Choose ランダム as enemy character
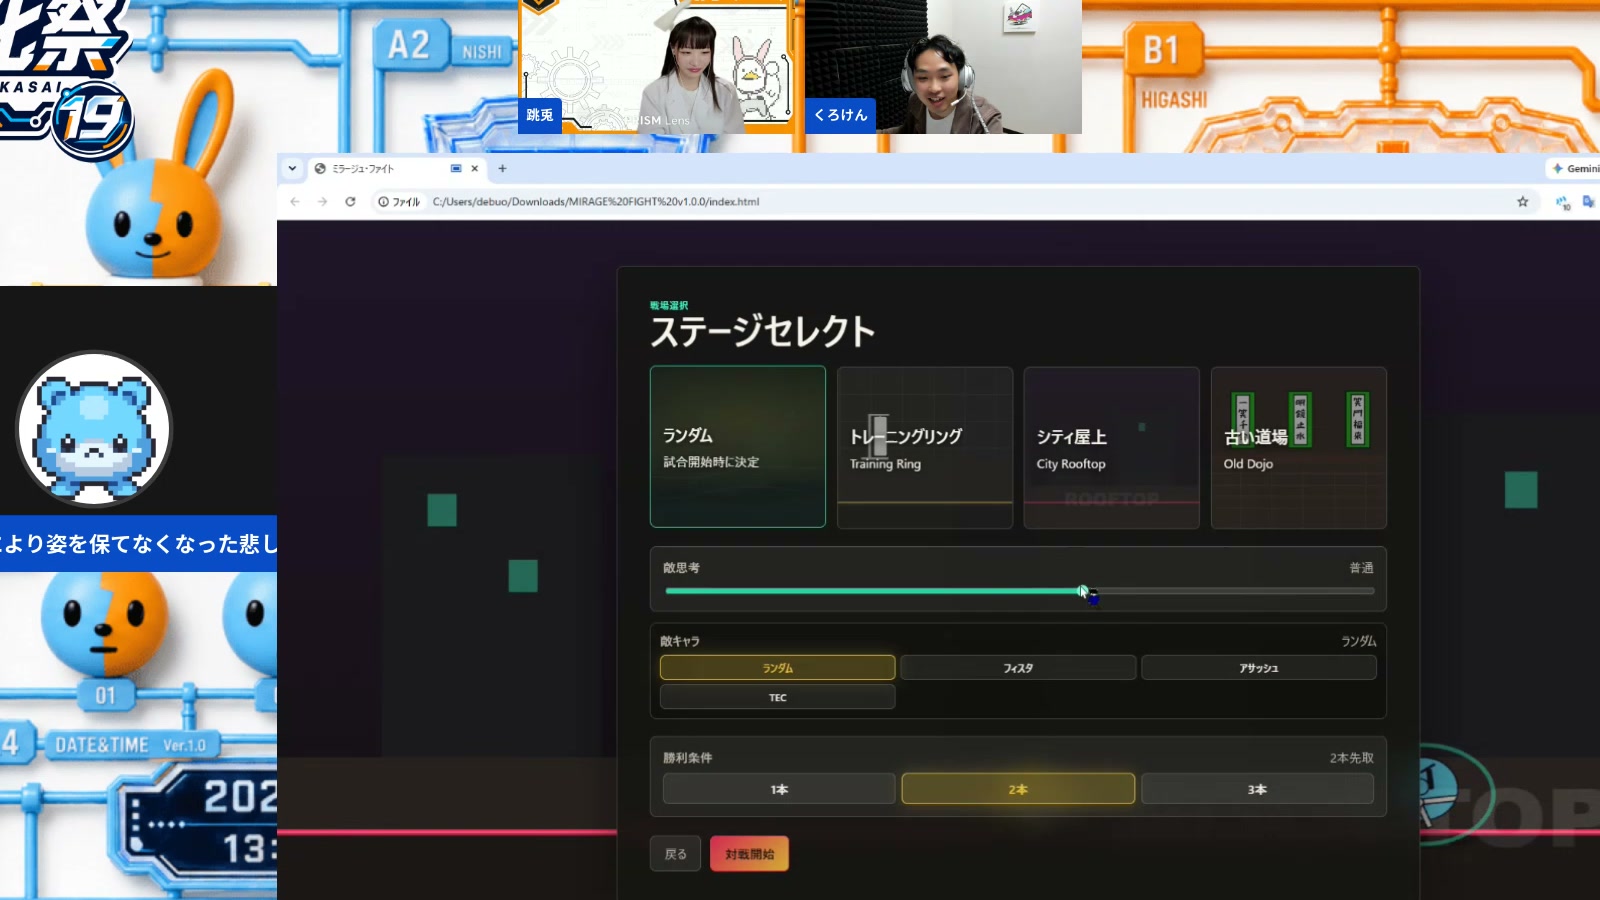Image resolution: width=1600 pixels, height=900 pixels. tap(778, 667)
